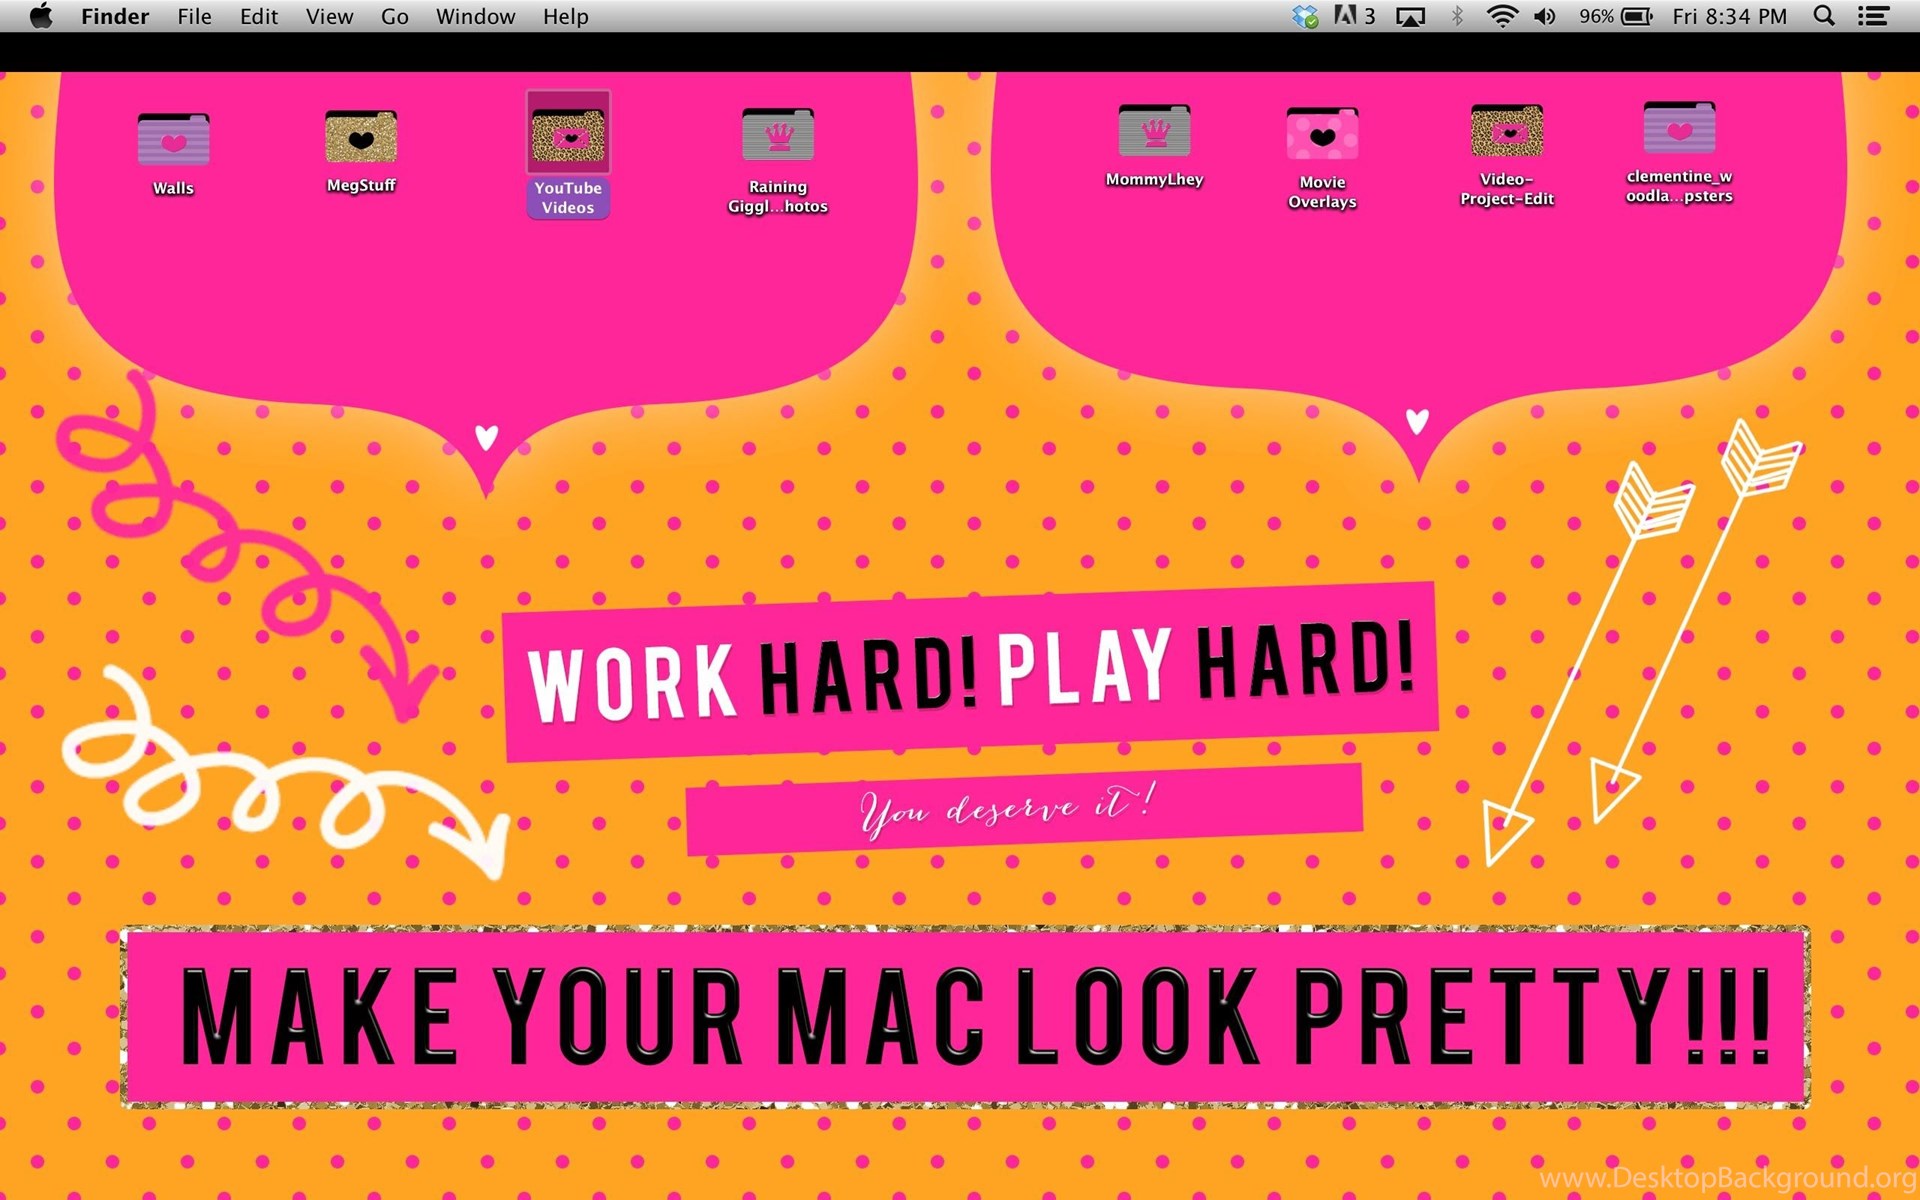Open the Walls folder icon
Image resolution: width=1920 pixels, height=1200 pixels.
[x=173, y=139]
